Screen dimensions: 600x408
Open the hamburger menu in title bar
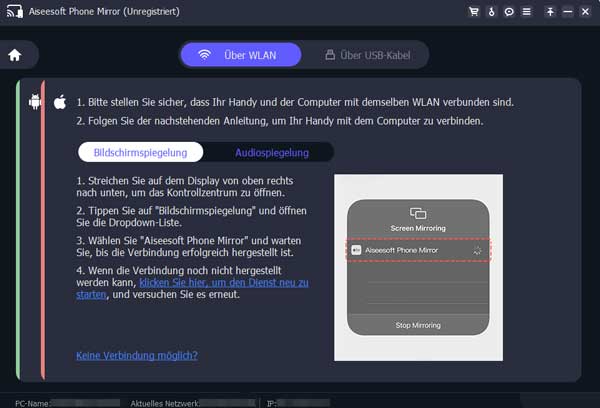525,12
